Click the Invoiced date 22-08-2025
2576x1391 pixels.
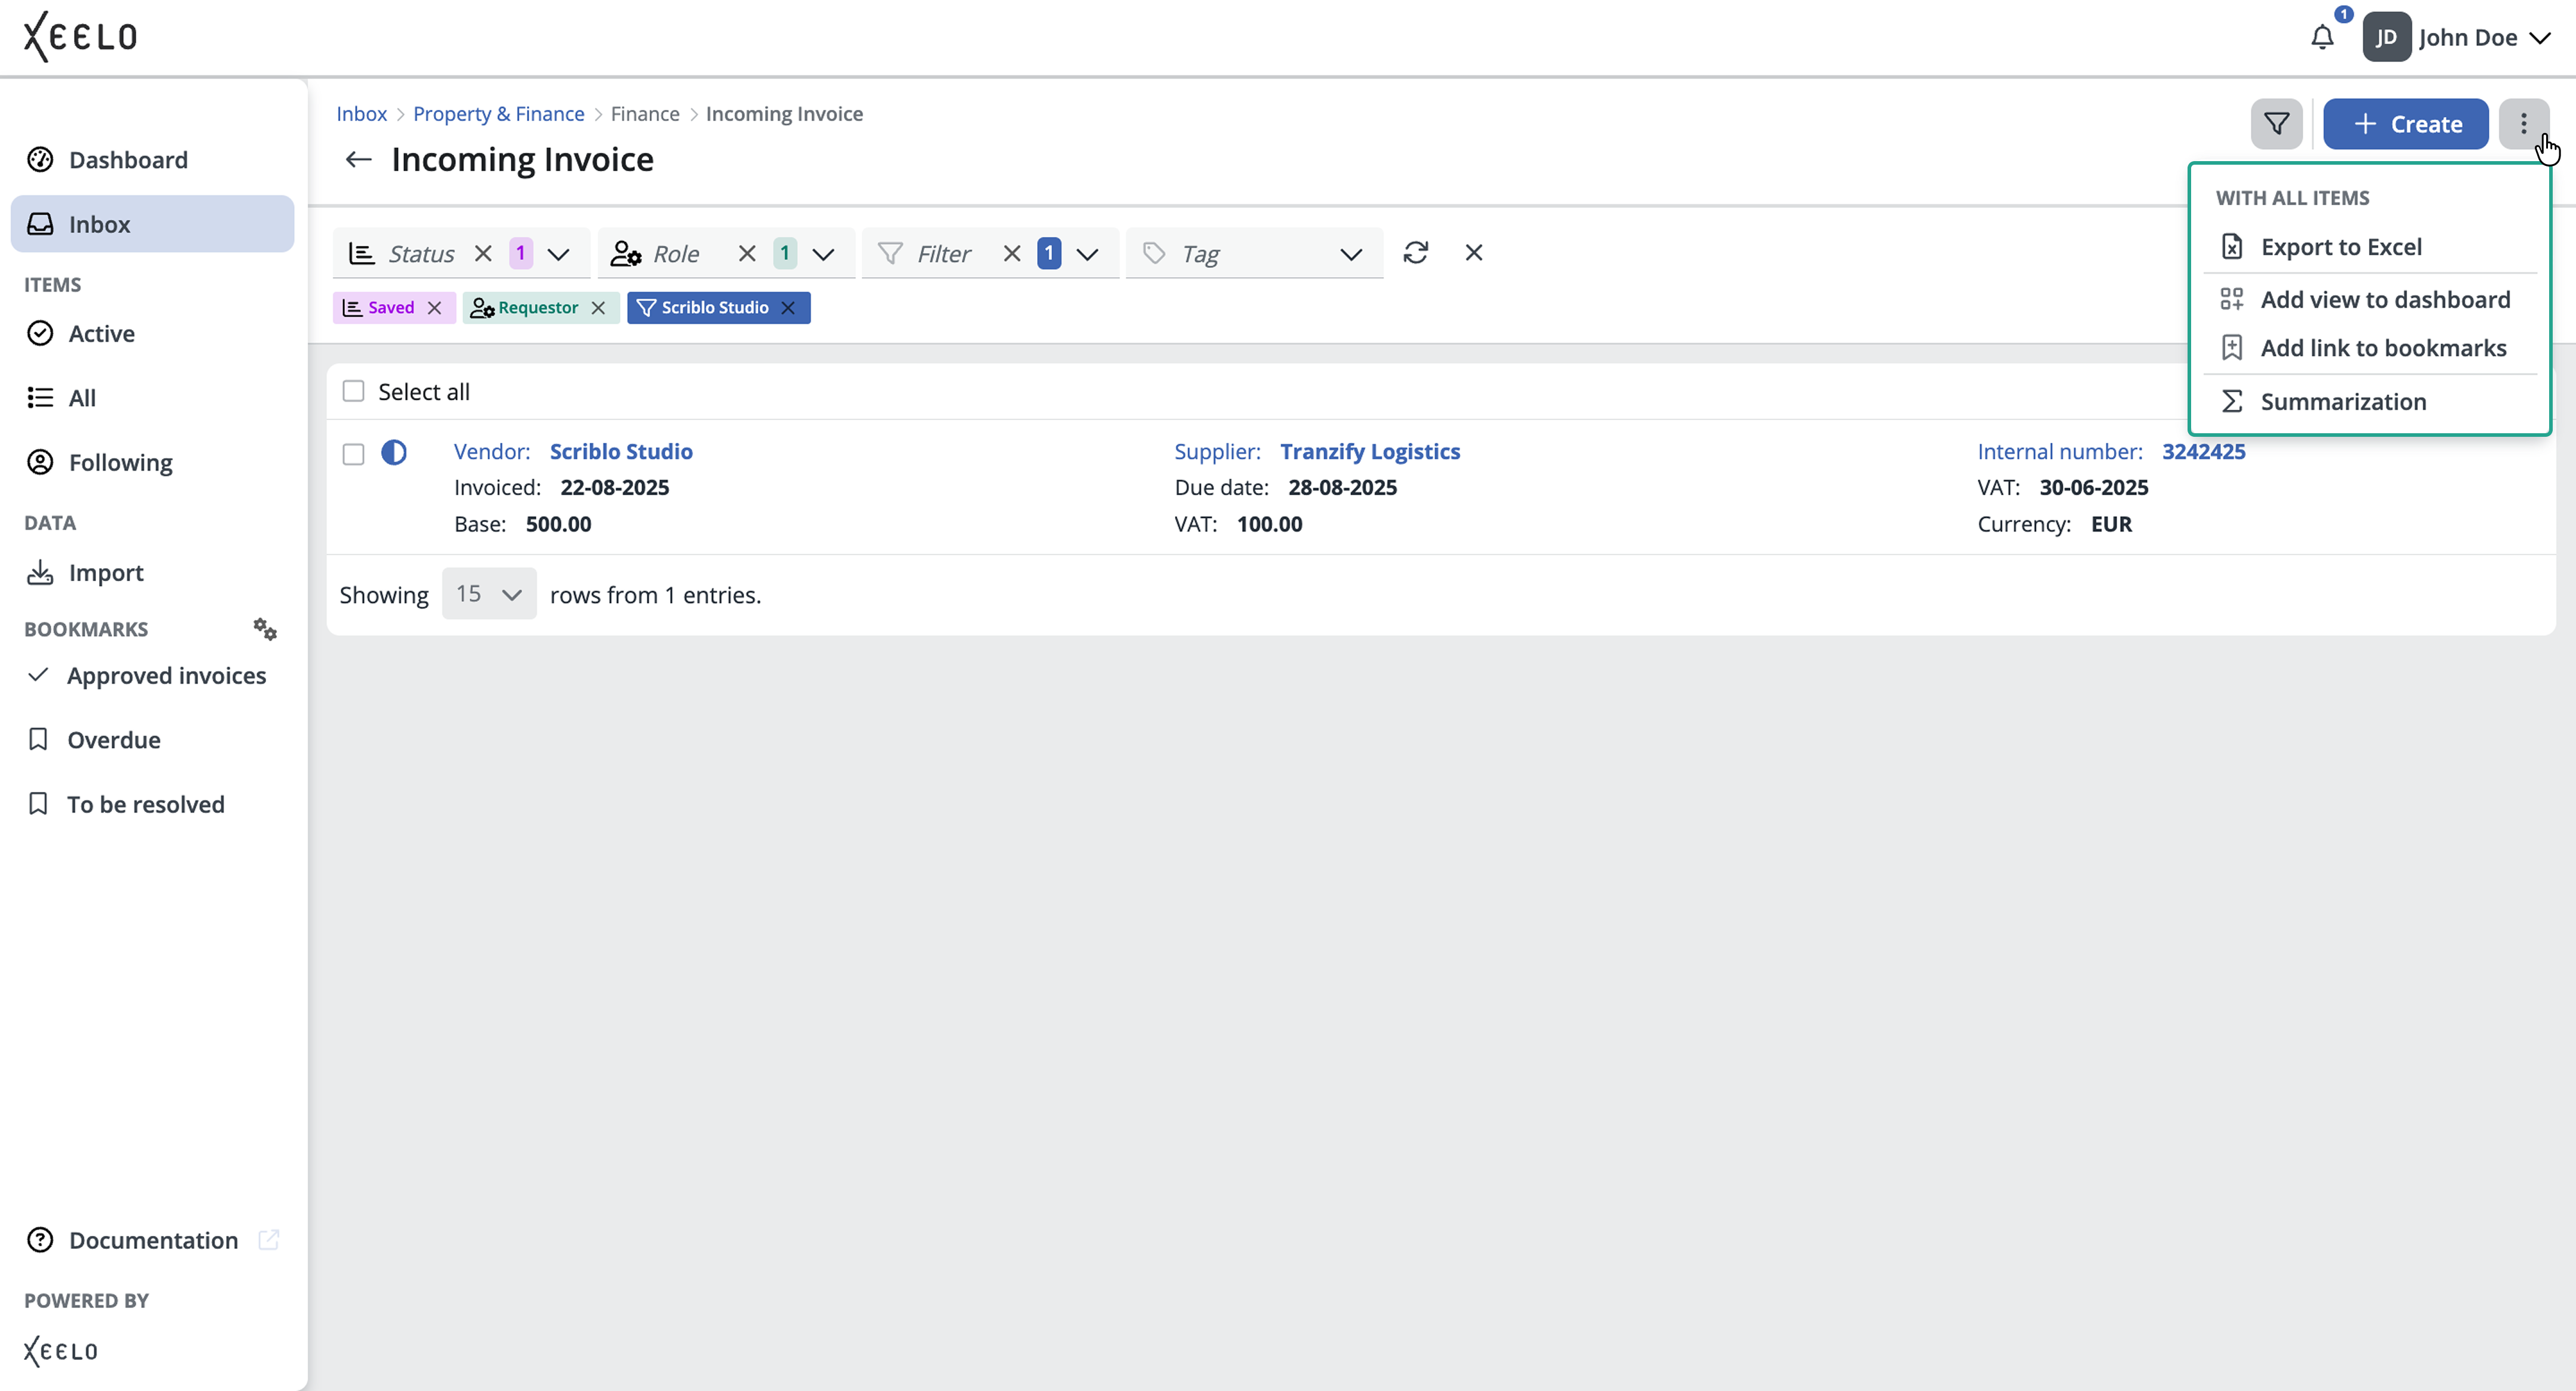pyautogui.click(x=614, y=487)
